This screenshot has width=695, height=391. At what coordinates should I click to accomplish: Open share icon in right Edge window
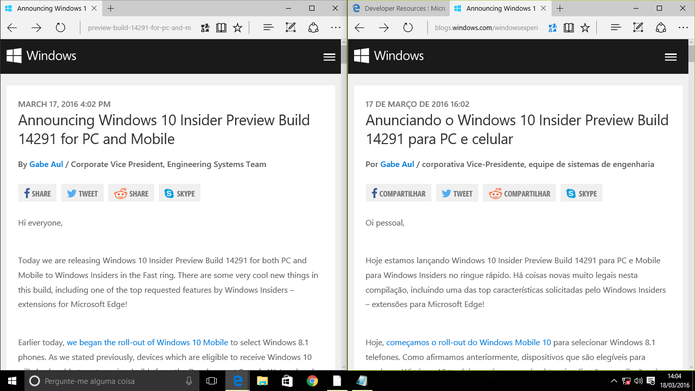(x=661, y=27)
